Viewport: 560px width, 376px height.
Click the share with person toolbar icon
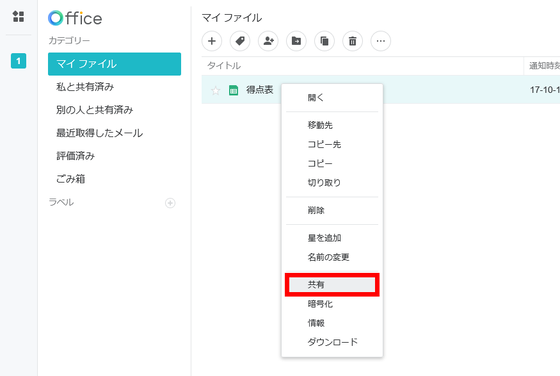pos(268,41)
